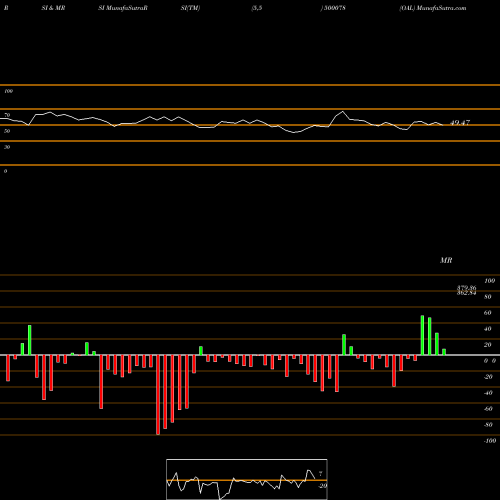Click the longest red bar reaching -100

click(158, 395)
